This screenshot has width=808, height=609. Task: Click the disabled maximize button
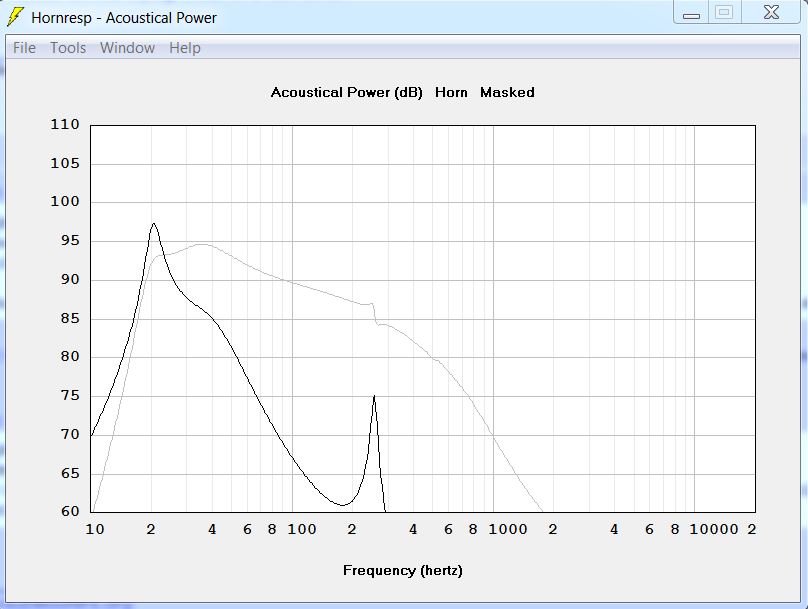pyautogui.click(x=724, y=12)
